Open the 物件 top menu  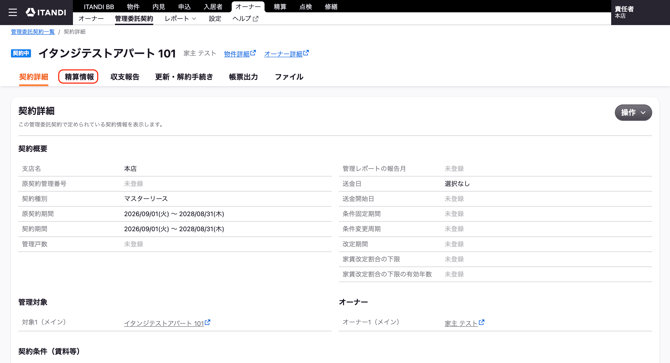click(133, 7)
